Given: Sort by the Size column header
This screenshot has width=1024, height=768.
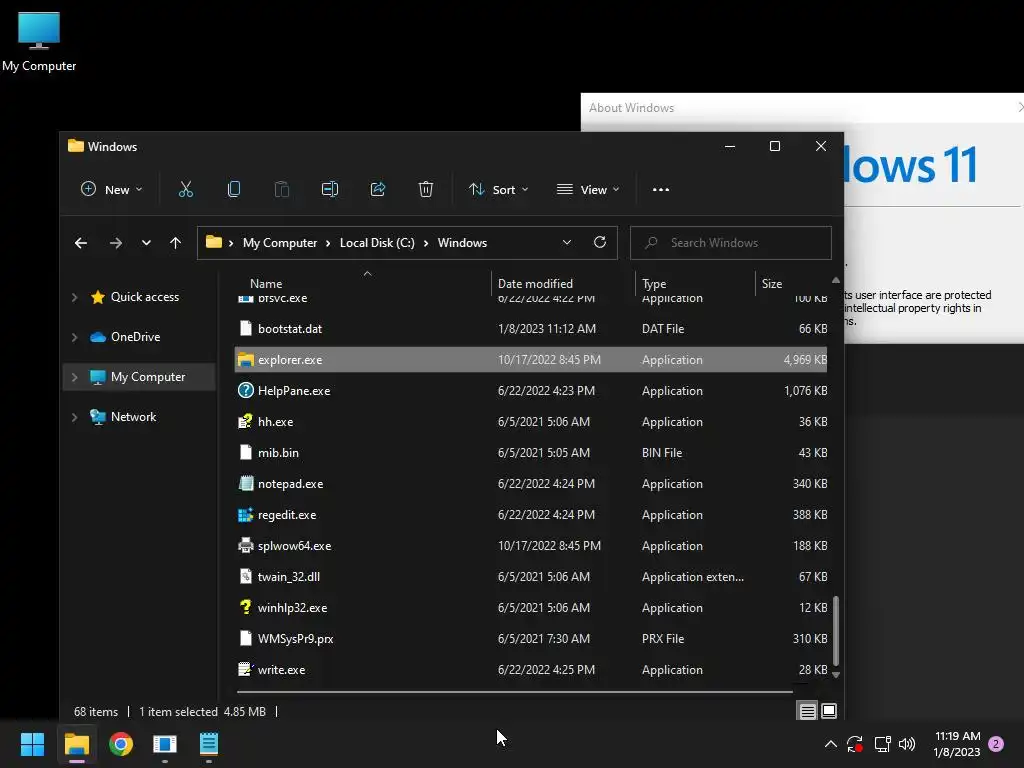Looking at the screenshot, I should tap(771, 283).
